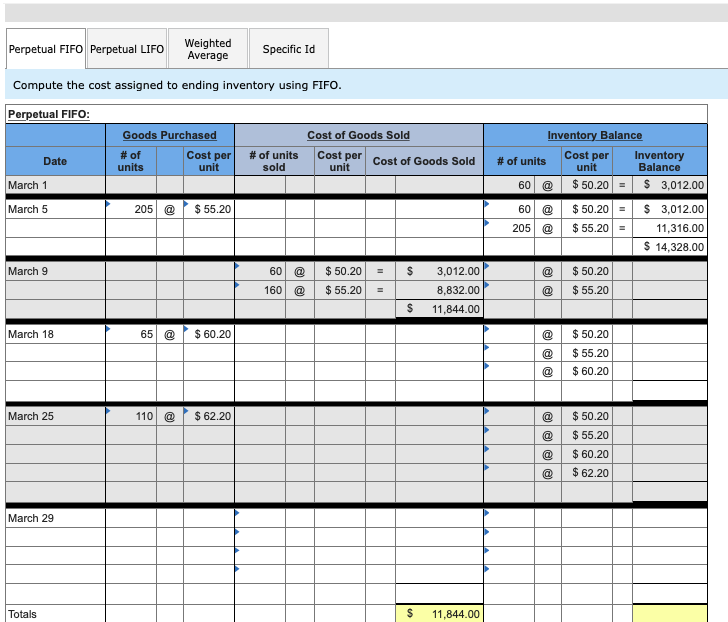Click March 18 inventory units field at $60.20
728x622 pixels.
click(x=509, y=371)
